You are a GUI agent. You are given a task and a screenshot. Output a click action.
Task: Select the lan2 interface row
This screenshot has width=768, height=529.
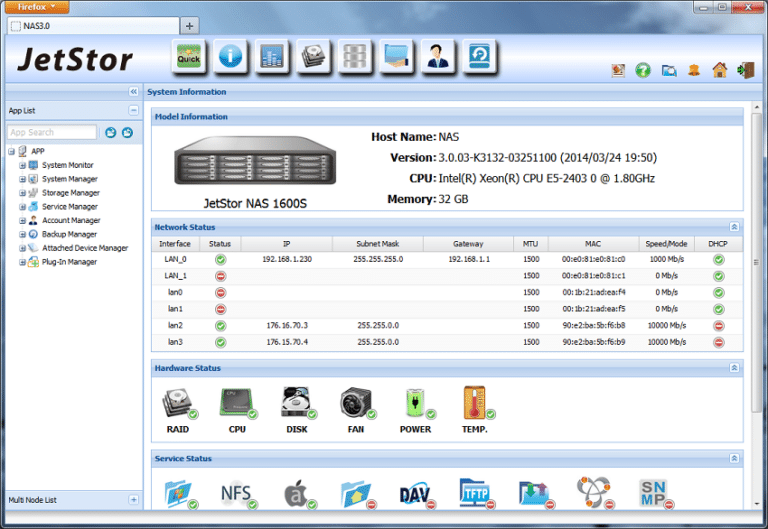[447, 325]
